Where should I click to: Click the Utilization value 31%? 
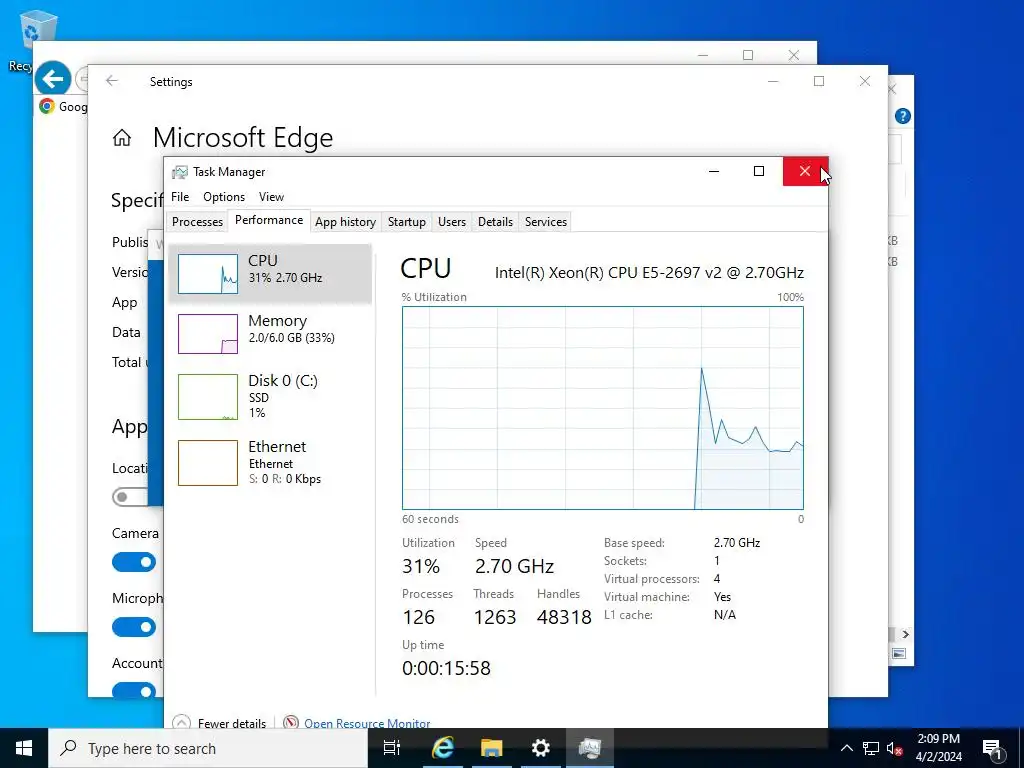tap(421, 566)
